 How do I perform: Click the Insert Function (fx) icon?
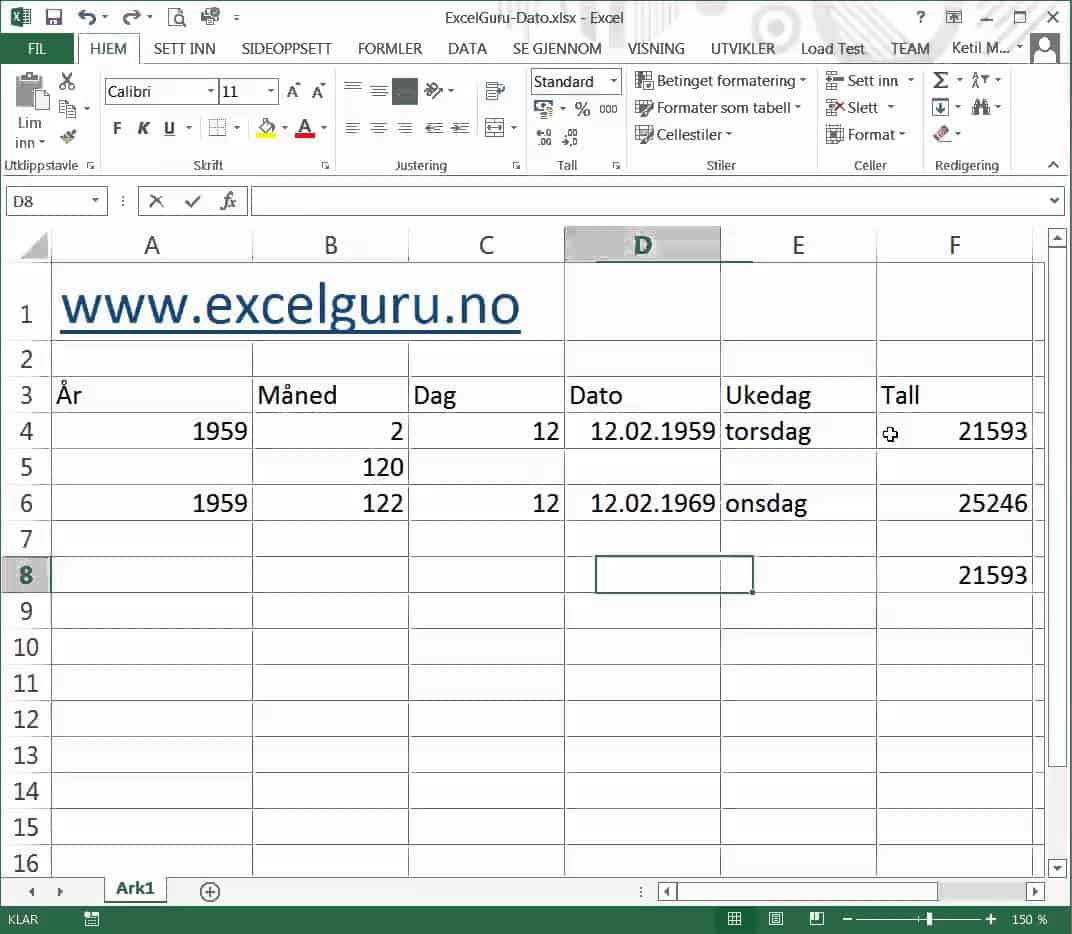[227, 201]
